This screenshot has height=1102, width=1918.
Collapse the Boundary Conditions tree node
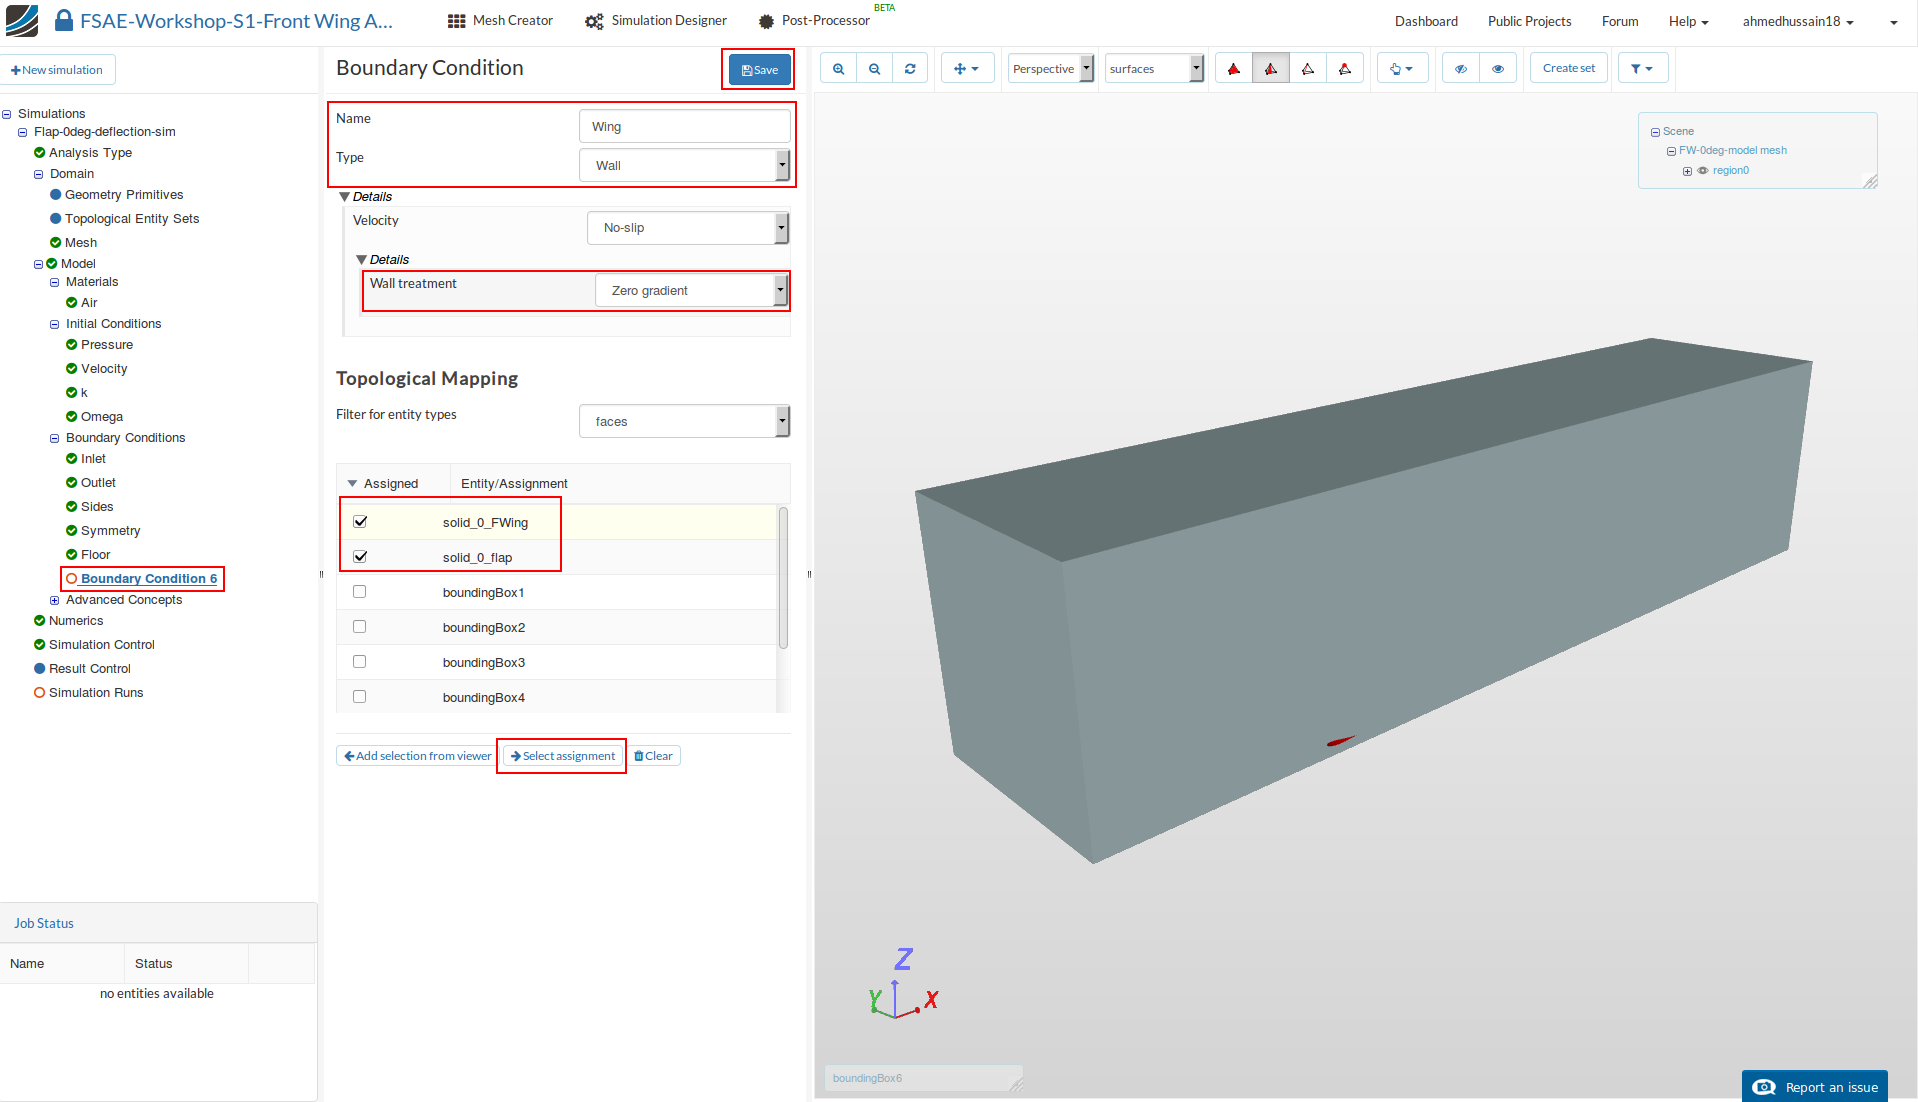54,437
